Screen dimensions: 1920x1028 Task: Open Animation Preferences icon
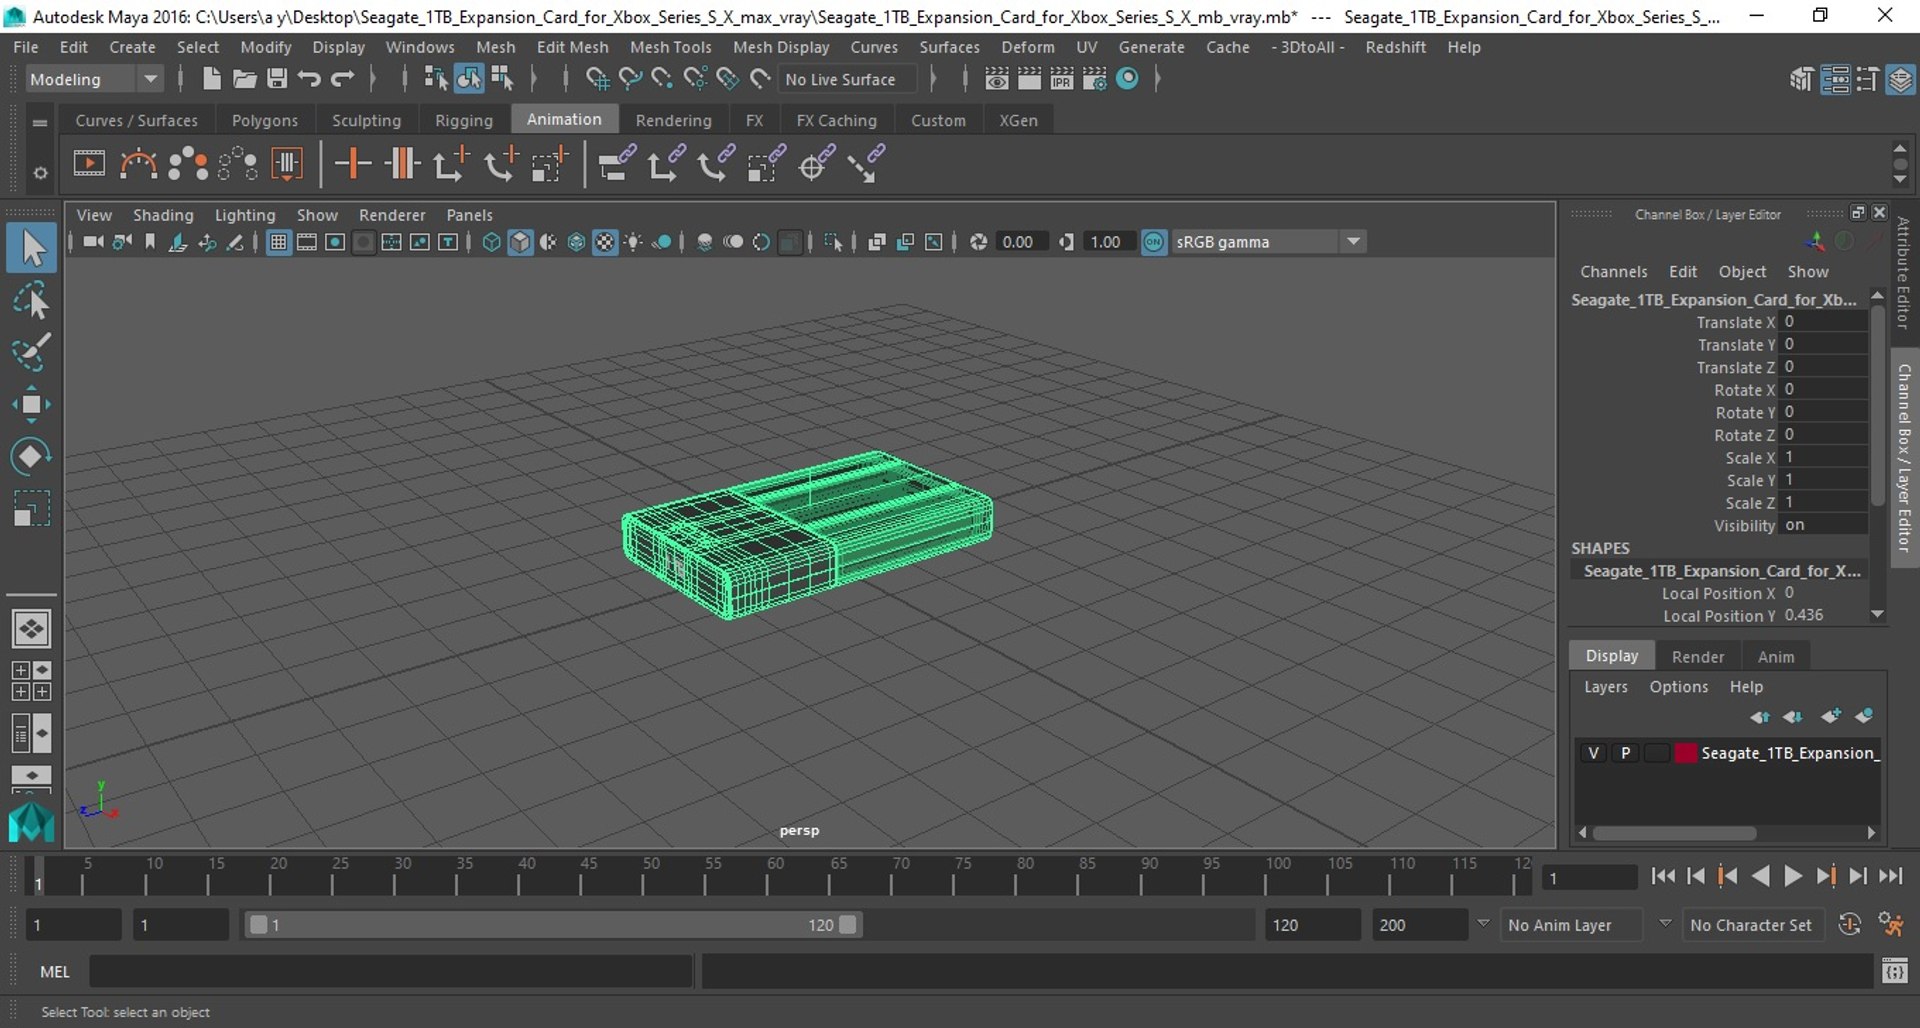click(x=1891, y=925)
